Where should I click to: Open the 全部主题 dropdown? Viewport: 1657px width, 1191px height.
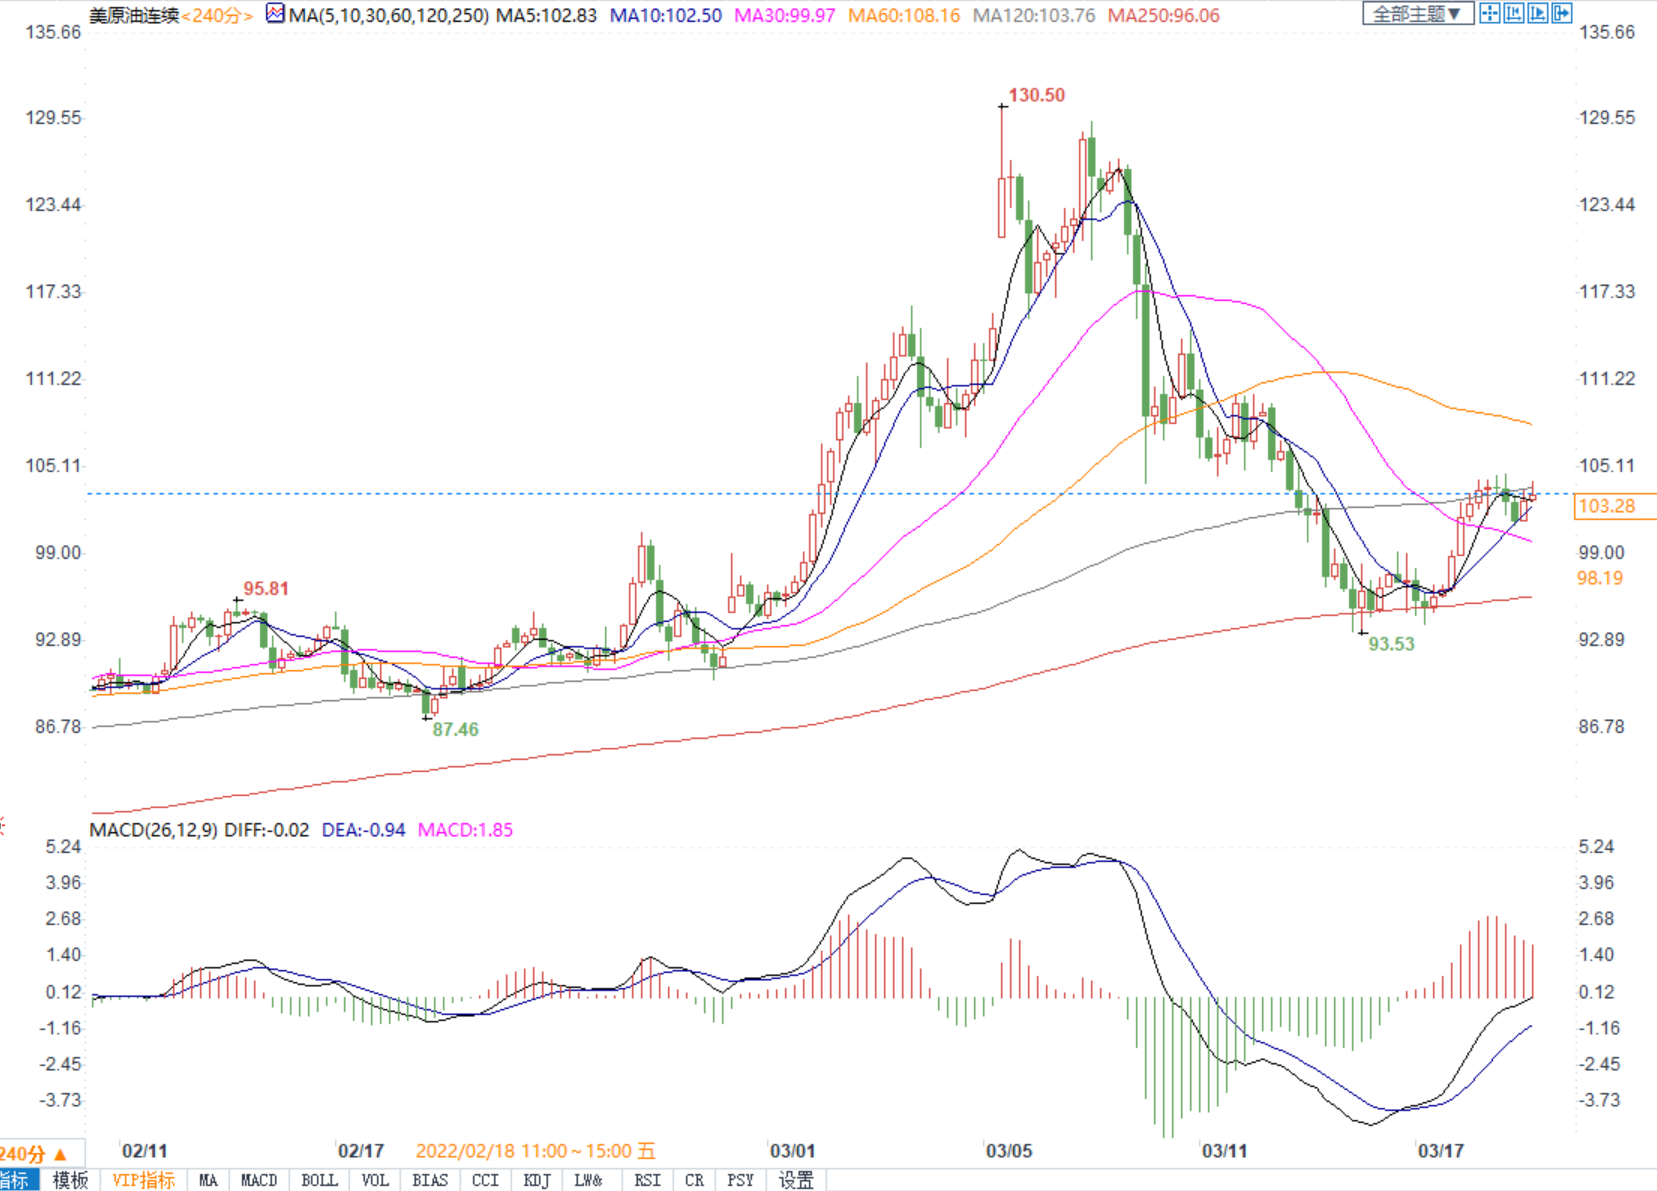1417,14
